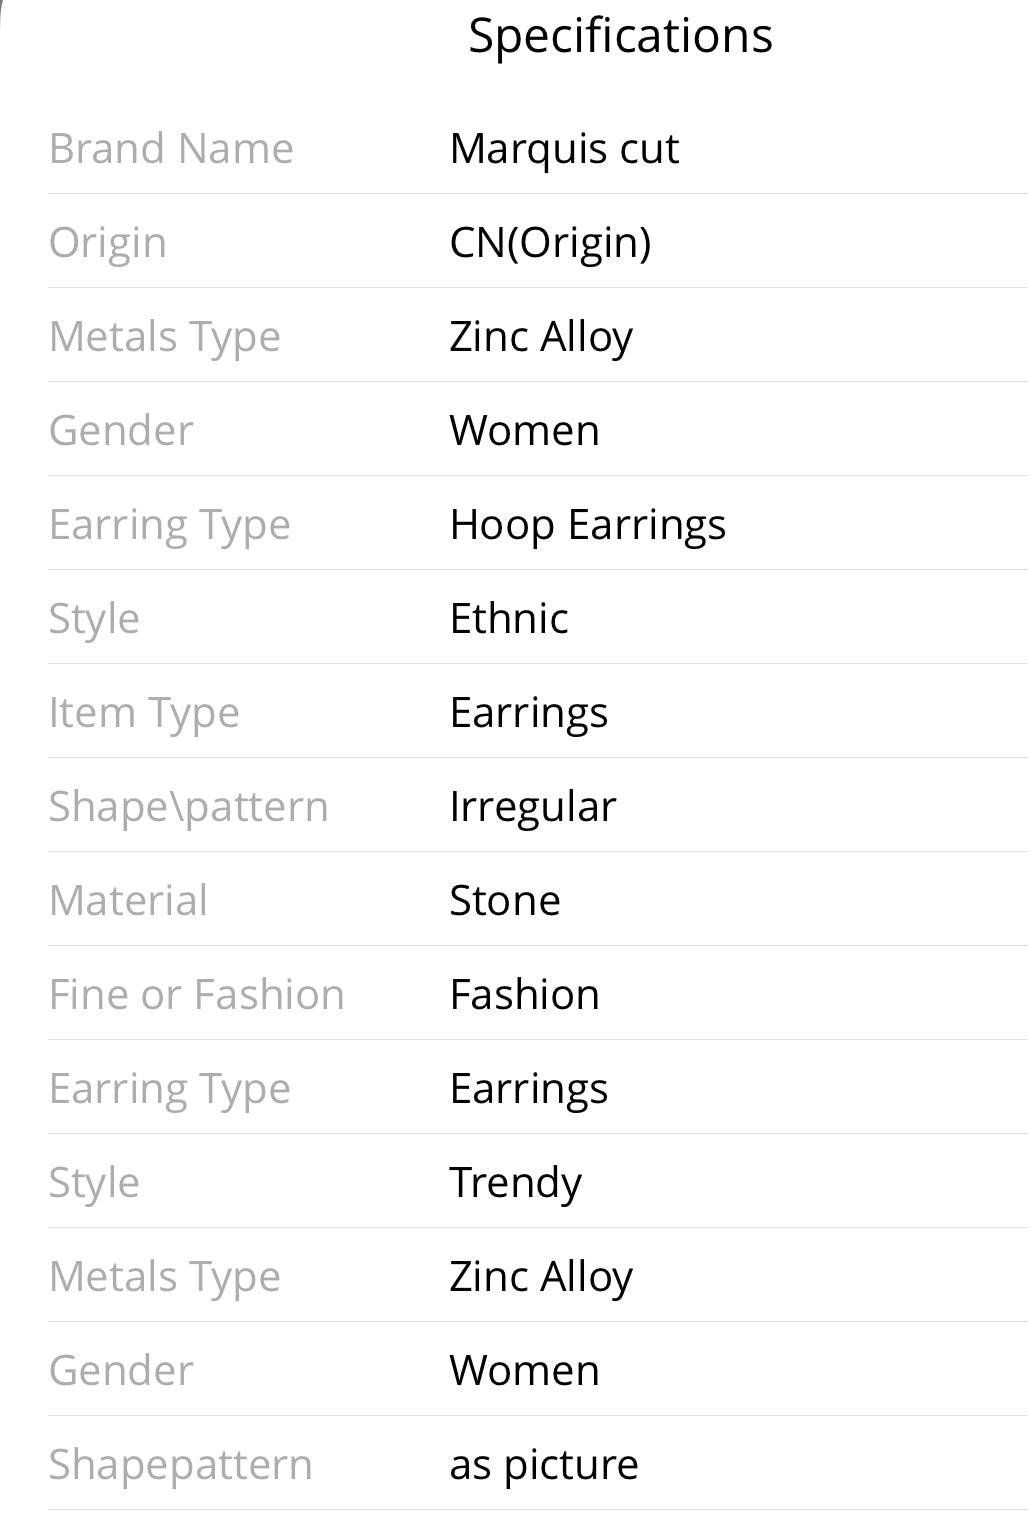Select the Shape\pattern label
Viewport: 1028px width, 1516px height.
point(188,806)
